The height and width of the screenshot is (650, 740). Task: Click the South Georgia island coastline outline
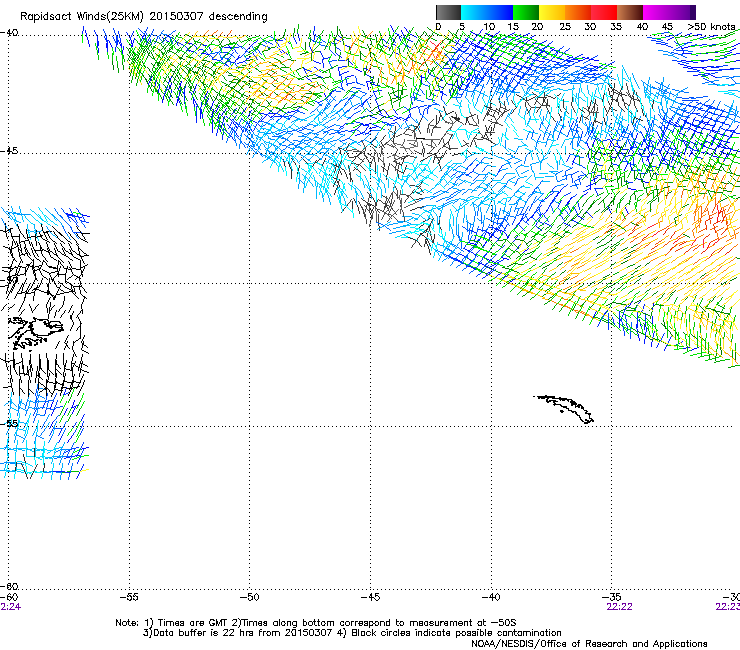click(x=564, y=409)
